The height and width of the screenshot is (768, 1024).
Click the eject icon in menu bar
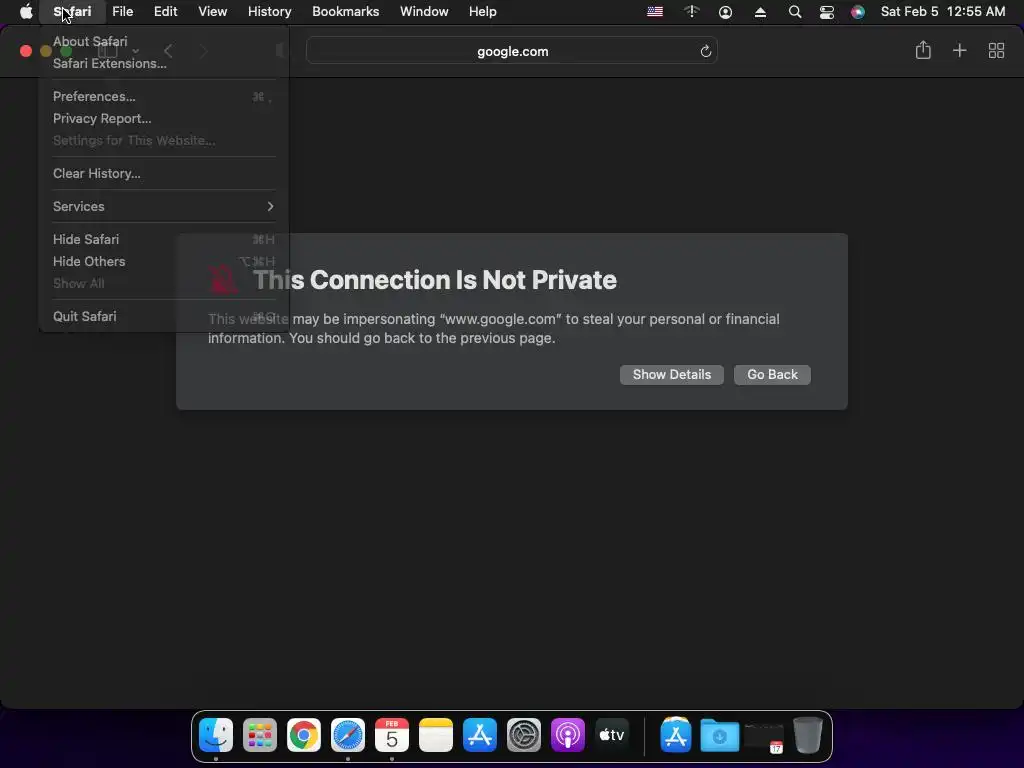point(760,12)
